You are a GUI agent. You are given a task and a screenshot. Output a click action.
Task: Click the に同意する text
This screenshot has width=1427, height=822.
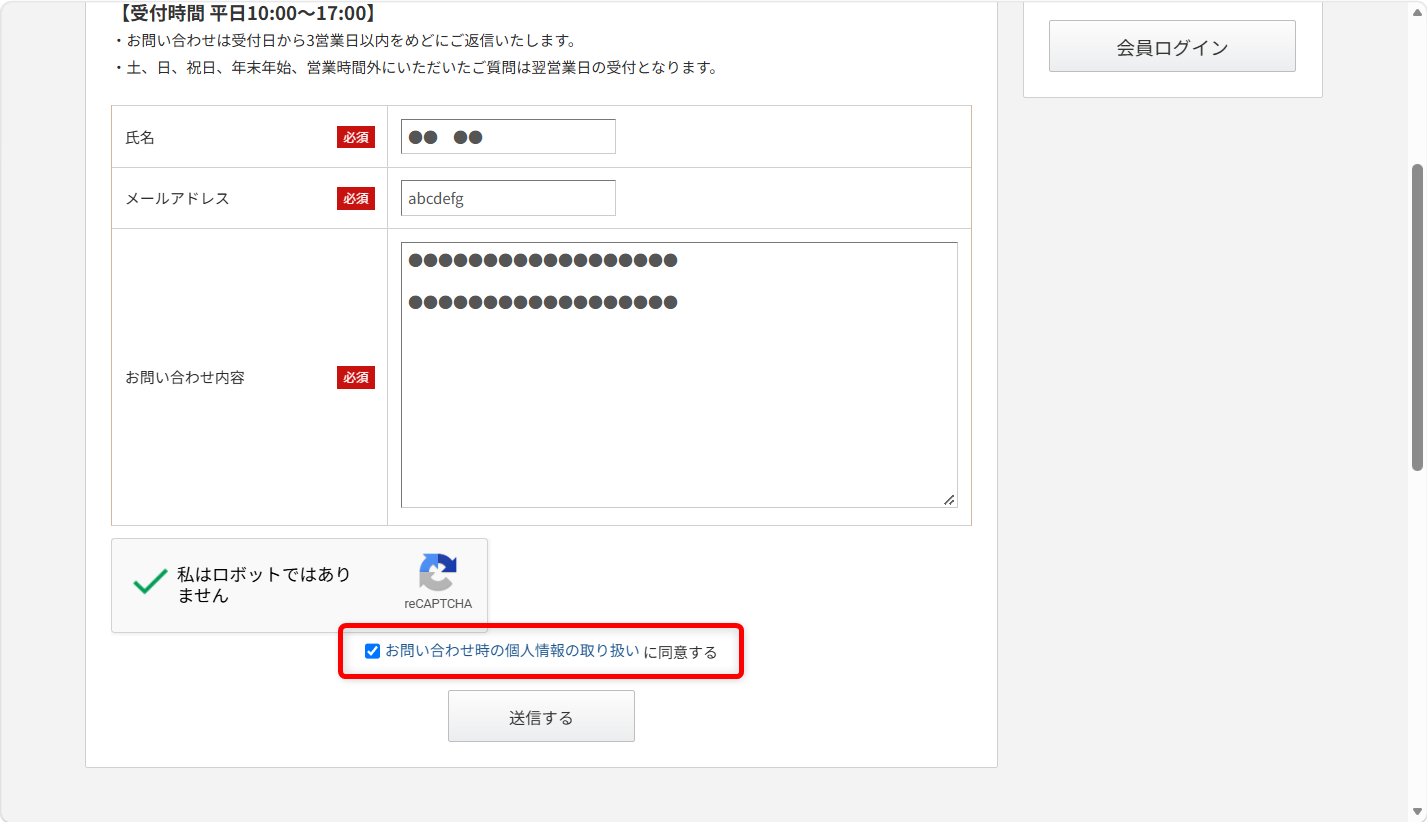click(x=681, y=652)
